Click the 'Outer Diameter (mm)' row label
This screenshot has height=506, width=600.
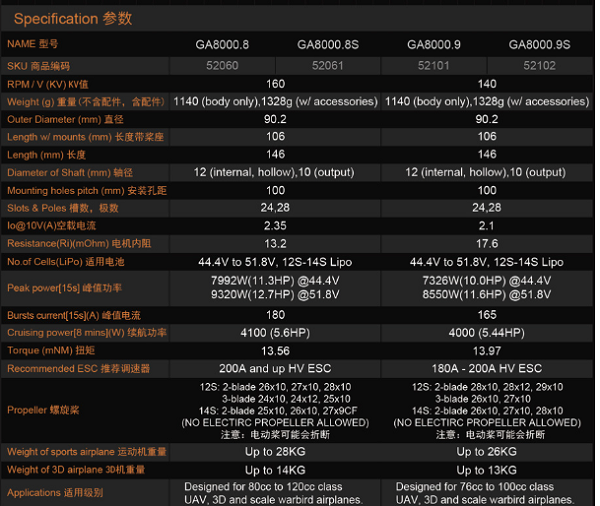pos(65,119)
